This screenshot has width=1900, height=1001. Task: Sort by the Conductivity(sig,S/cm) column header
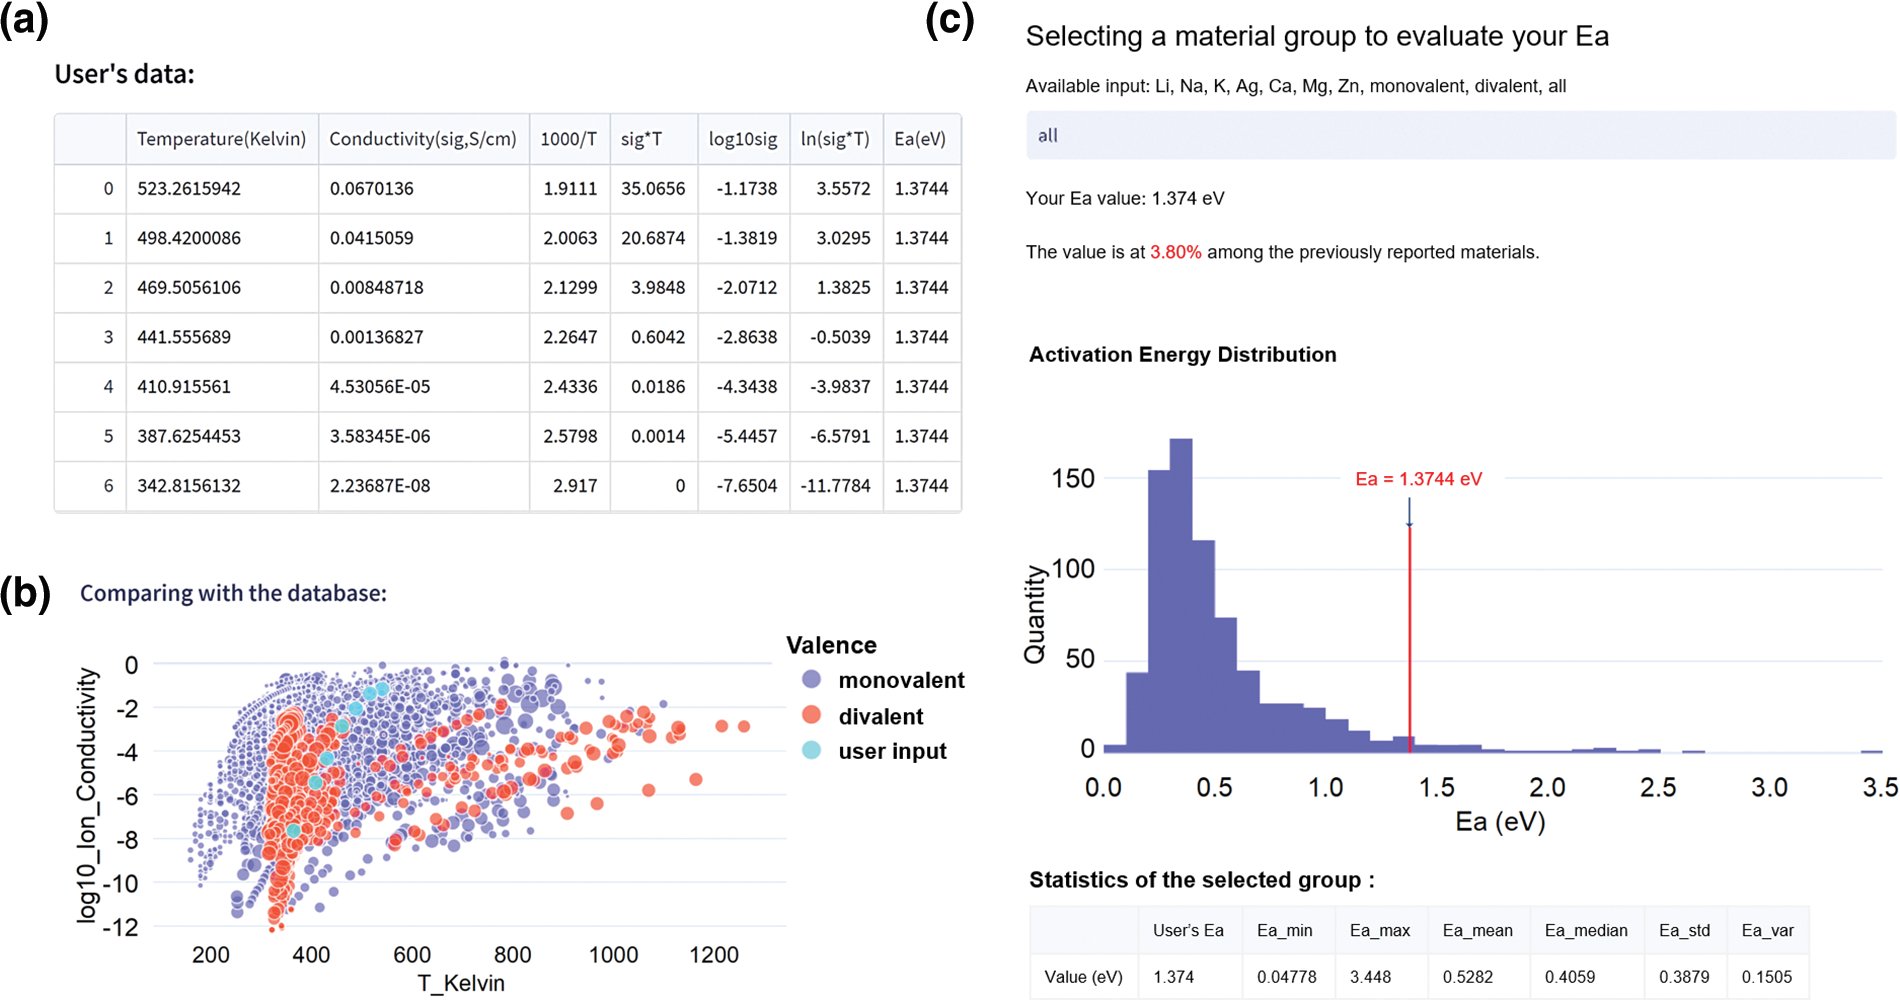[423, 139]
